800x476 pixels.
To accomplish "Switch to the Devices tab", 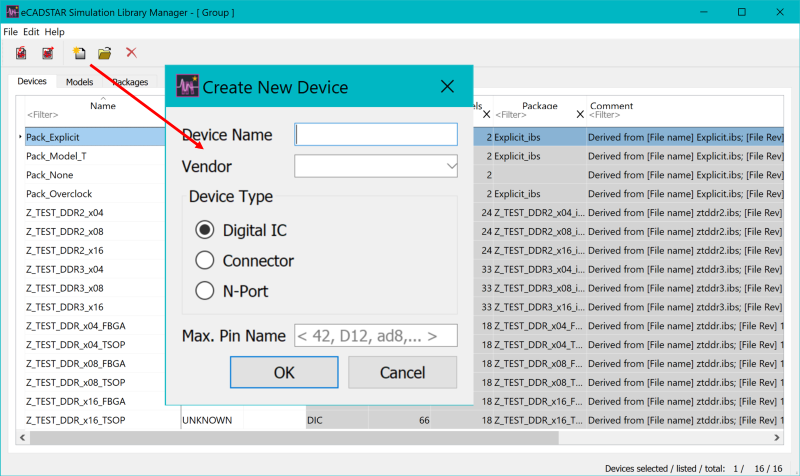I will point(32,82).
